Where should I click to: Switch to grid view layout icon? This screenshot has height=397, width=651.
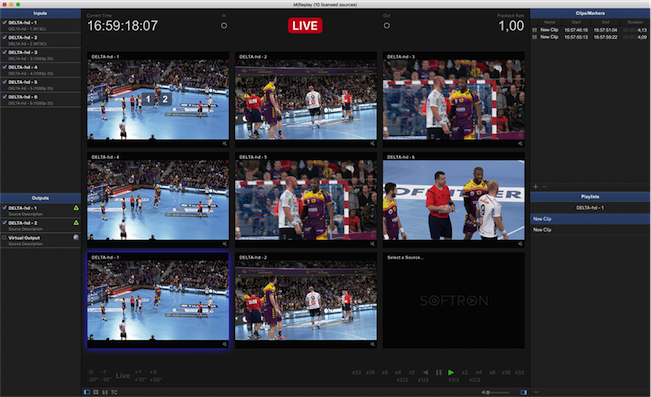(96, 392)
